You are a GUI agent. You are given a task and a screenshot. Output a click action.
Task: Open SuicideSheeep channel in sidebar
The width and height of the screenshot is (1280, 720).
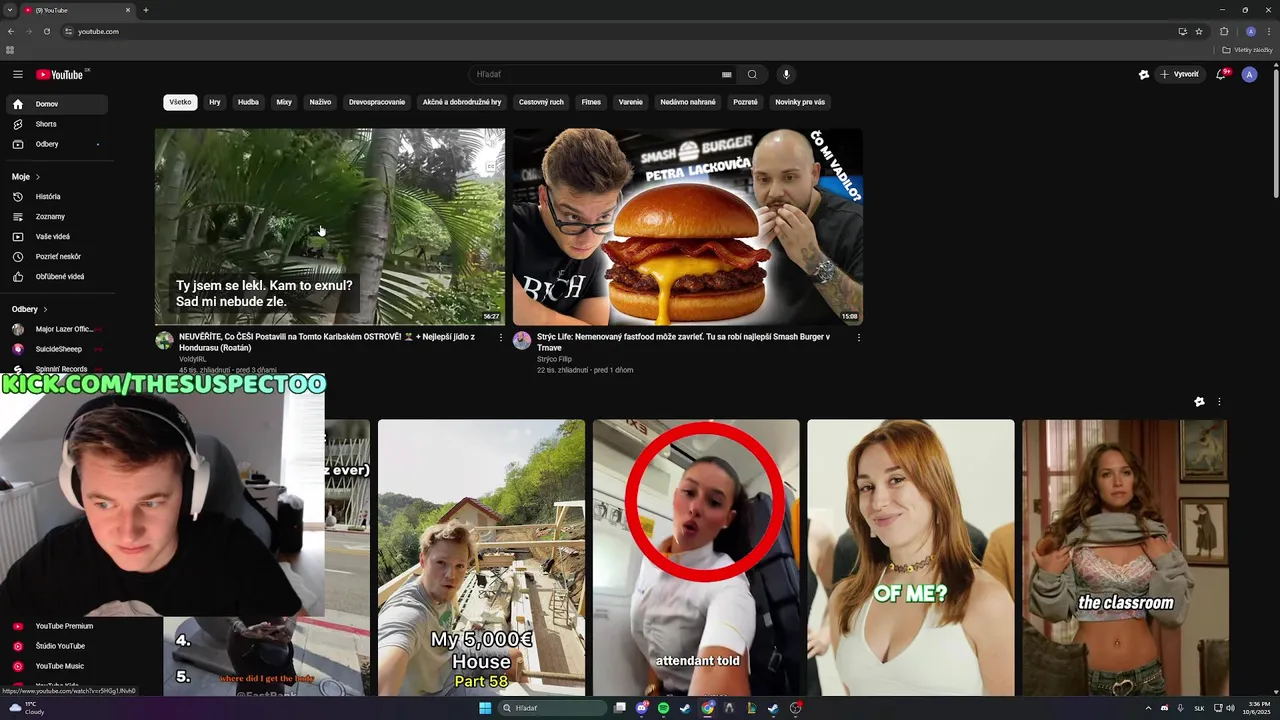coord(56,349)
